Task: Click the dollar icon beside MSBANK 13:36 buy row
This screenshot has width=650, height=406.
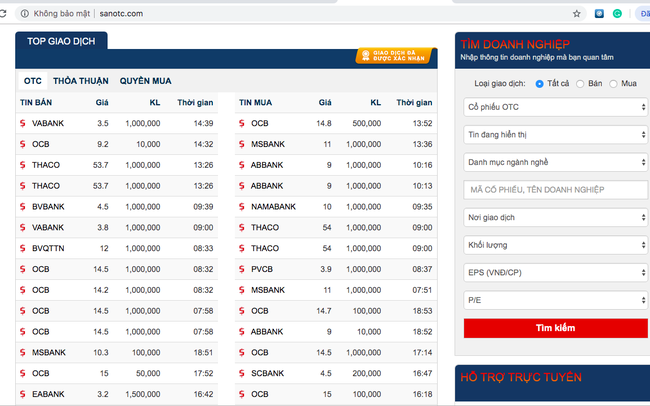Action: coord(242,144)
